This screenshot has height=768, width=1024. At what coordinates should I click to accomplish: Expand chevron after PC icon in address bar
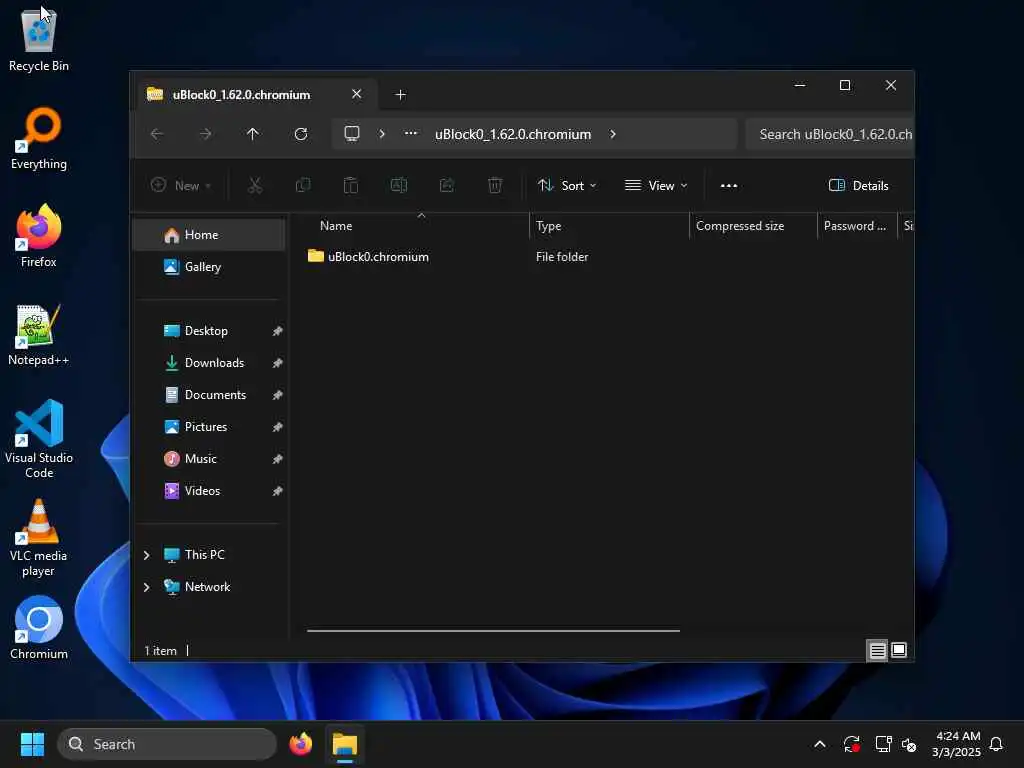pyautogui.click(x=382, y=134)
